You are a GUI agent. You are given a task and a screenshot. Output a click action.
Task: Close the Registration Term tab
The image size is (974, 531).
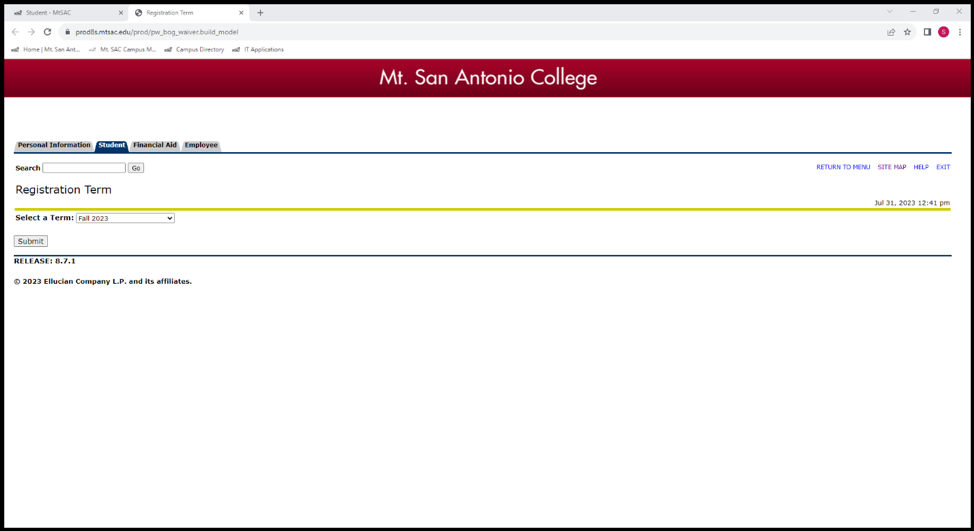tap(241, 12)
